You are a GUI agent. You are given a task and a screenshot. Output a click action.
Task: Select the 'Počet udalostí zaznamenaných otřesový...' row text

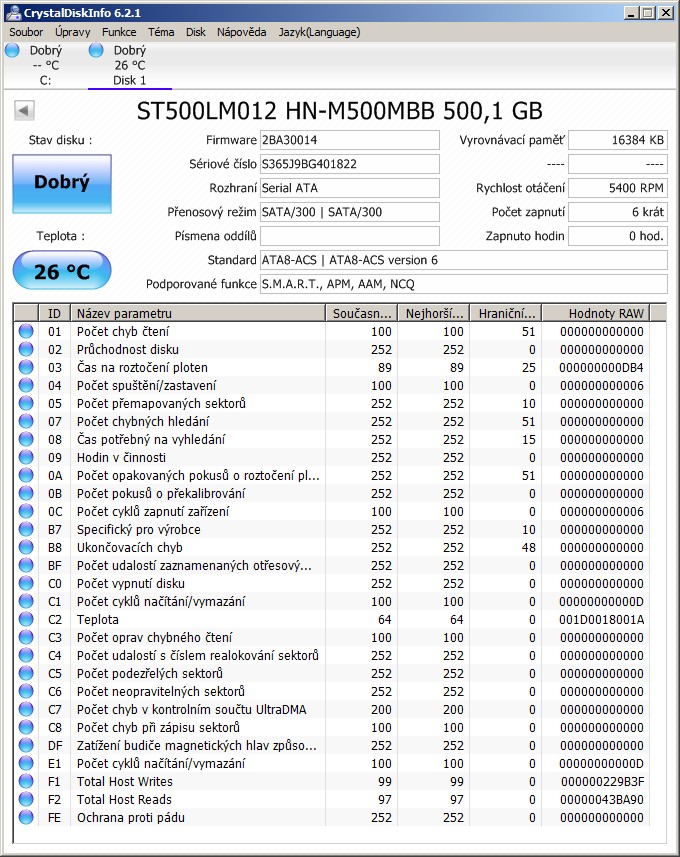tap(194, 566)
